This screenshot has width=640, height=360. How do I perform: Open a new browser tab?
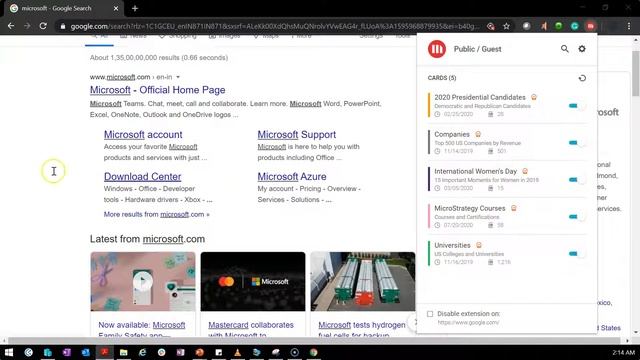coord(135,8)
